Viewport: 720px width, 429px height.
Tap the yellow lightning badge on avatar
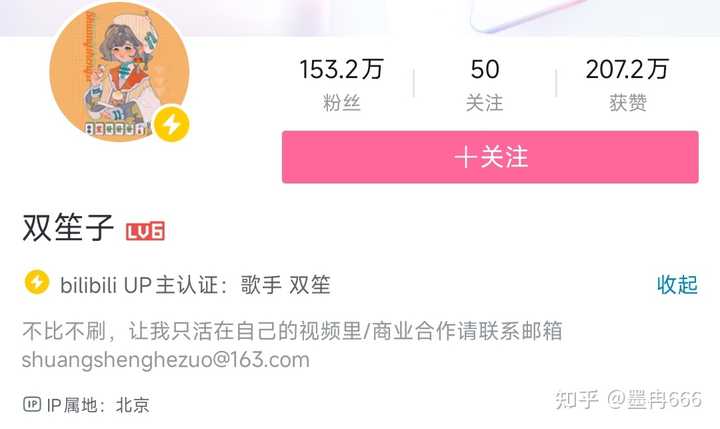[171, 124]
